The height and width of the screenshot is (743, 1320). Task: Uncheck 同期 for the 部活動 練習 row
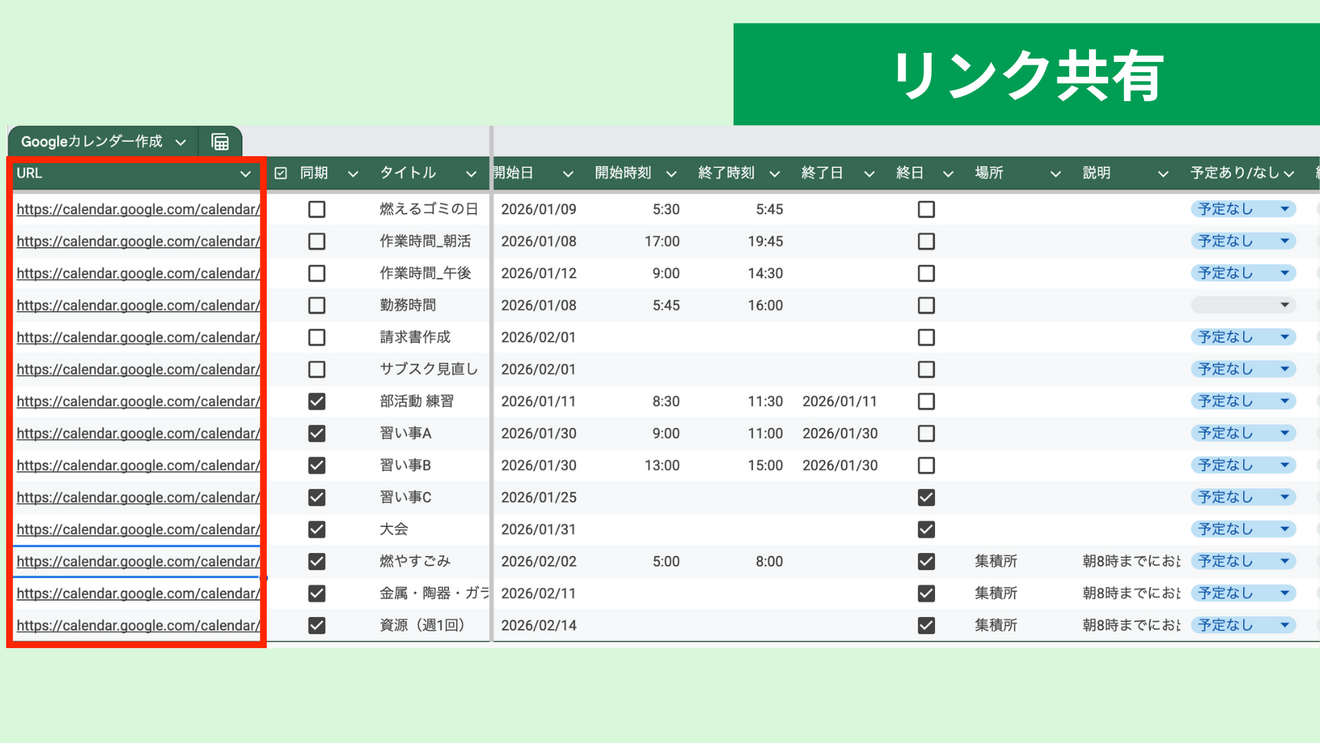[x=317, y=401]
